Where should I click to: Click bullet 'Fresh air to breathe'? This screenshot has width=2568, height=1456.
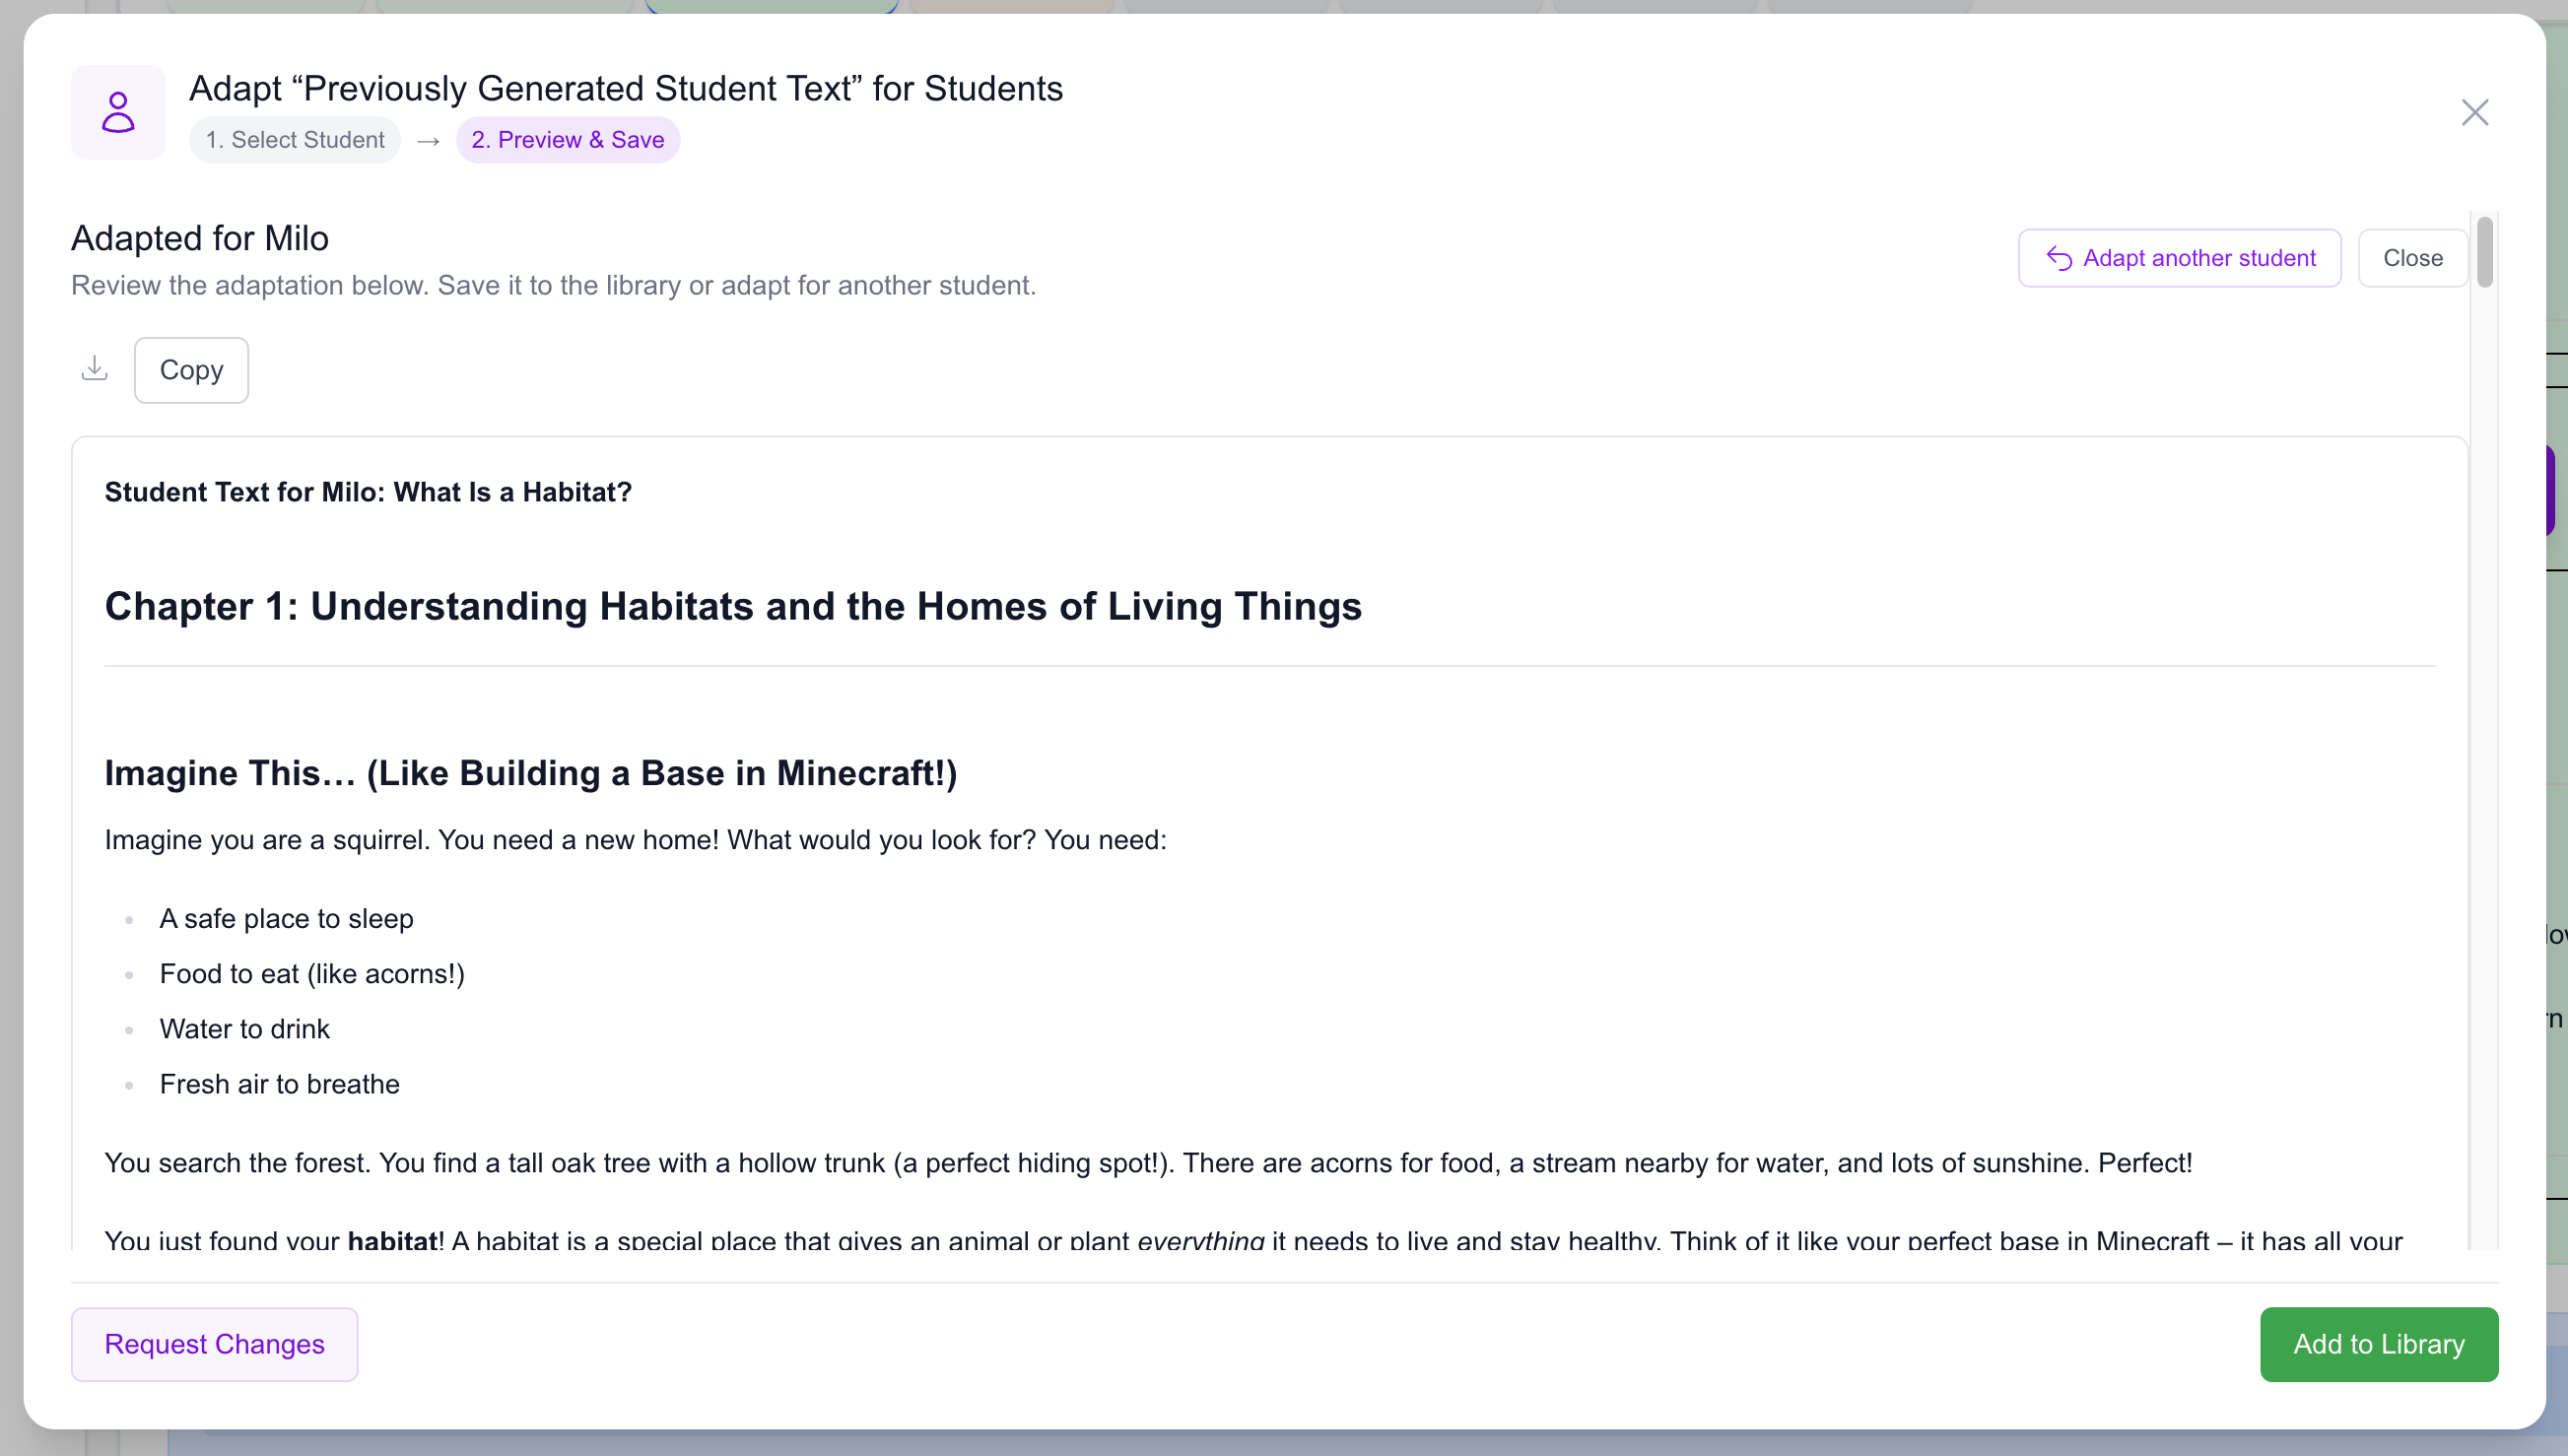[279, 1084]
